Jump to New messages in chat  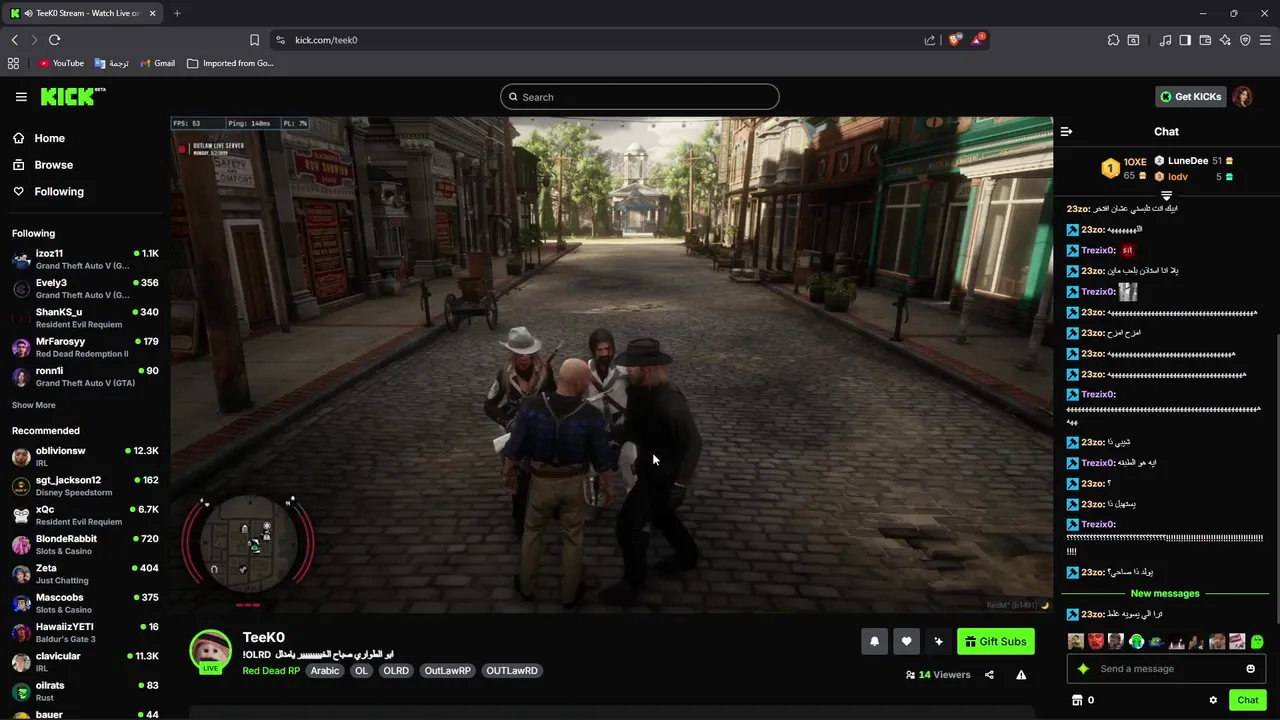(x=1165, y=593)
